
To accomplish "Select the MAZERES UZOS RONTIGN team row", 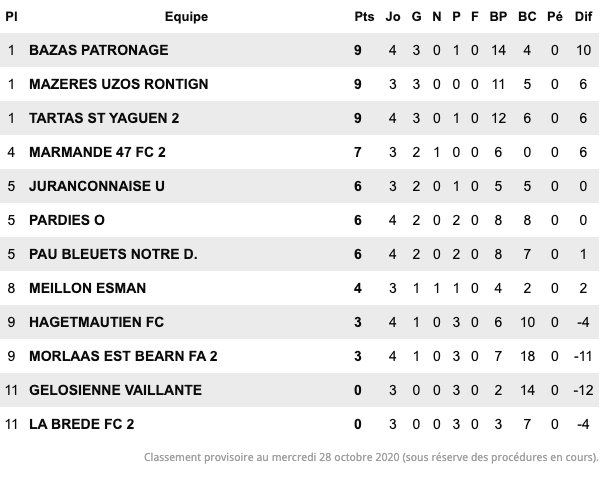I will pos(299,84).
